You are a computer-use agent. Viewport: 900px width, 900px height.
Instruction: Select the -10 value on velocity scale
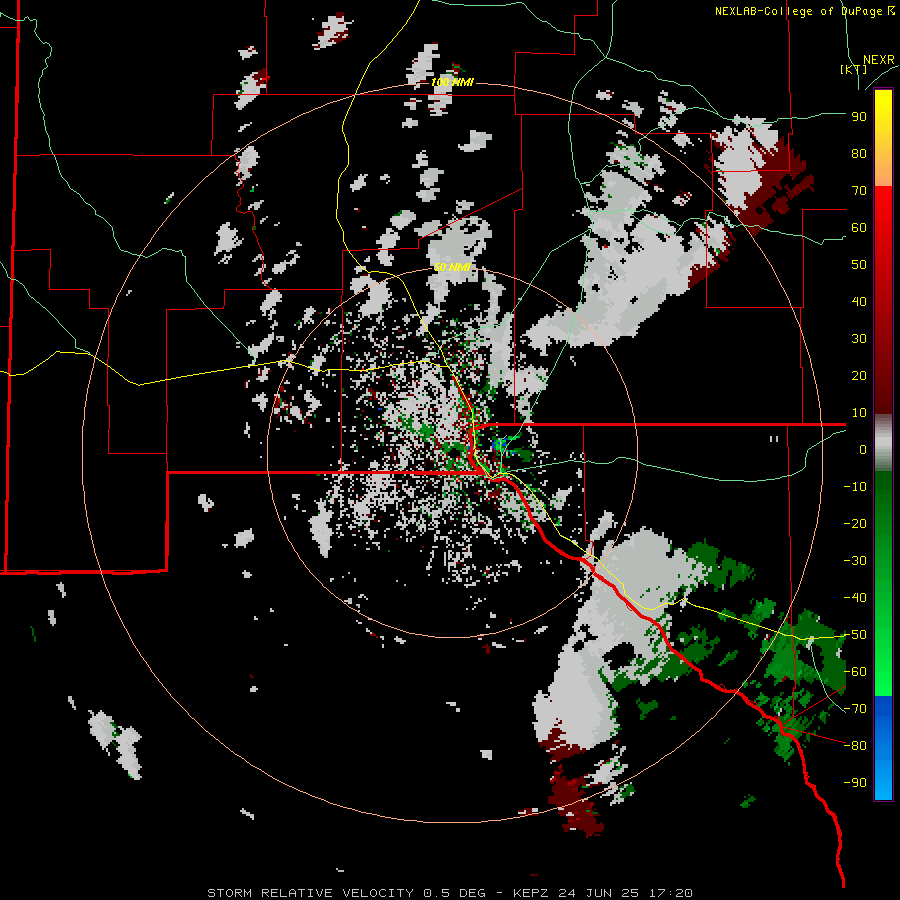coord(855,487)
